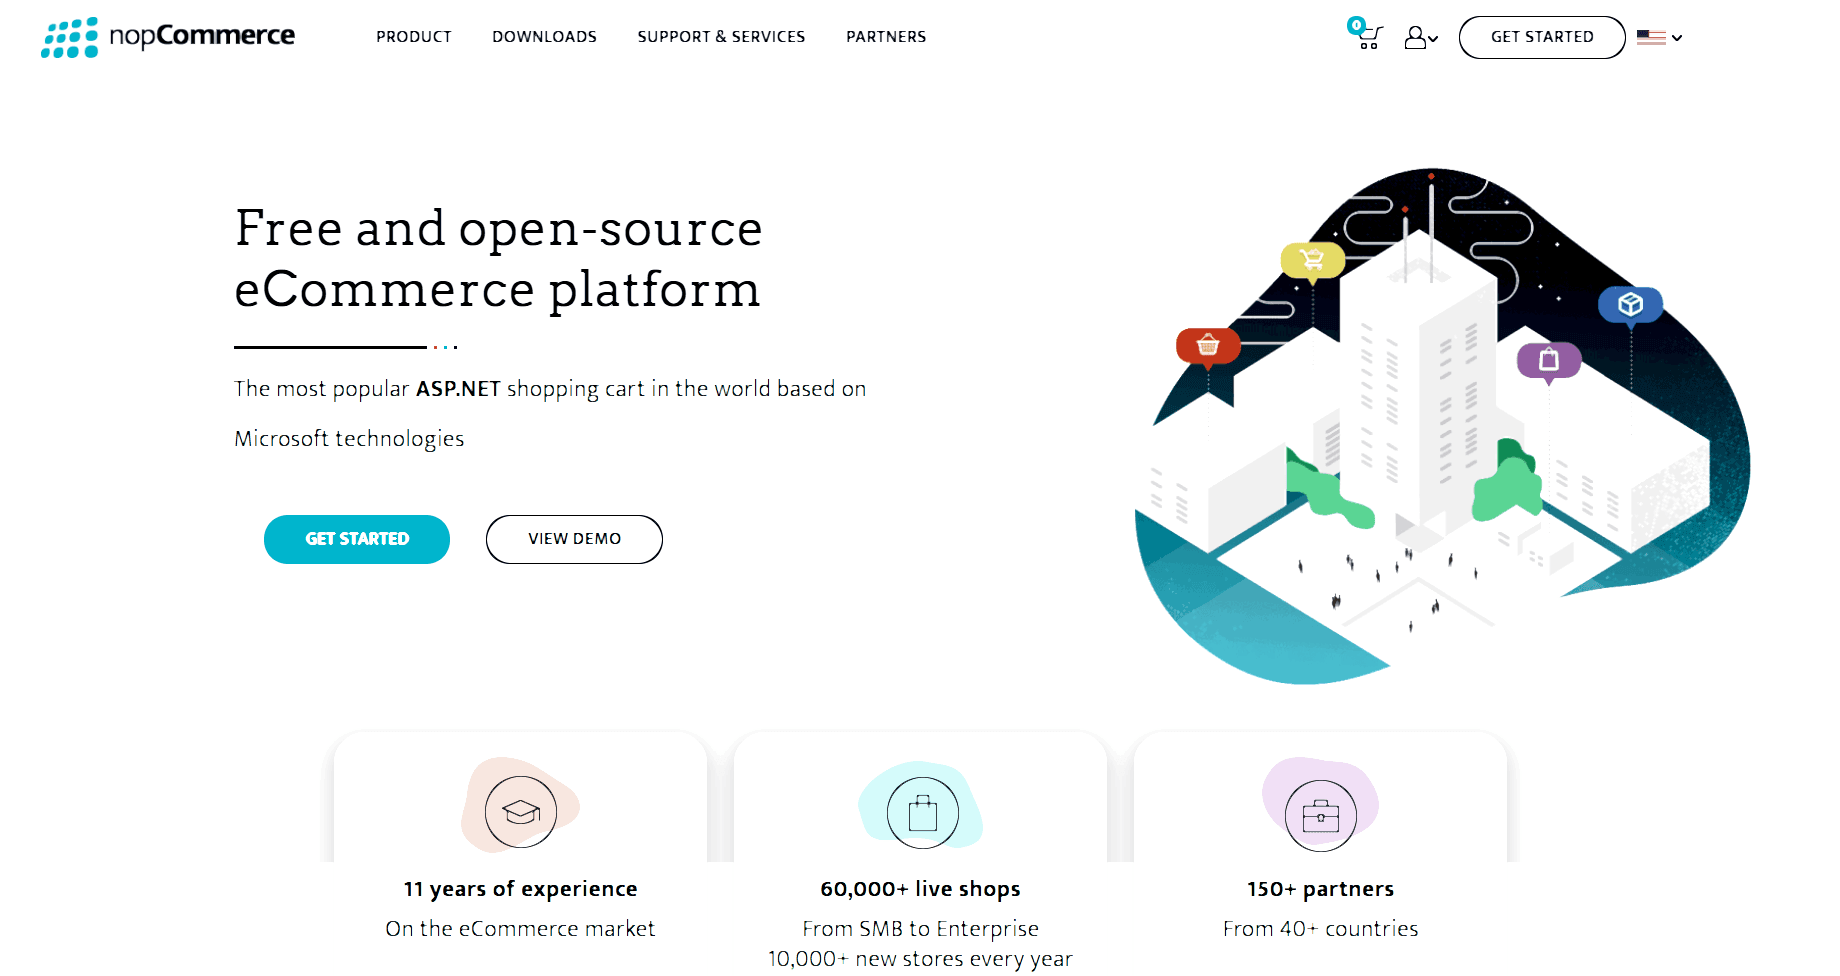Click the red basket bubble in illustration
The width and height of the screenshot is (1840, 976).
coord(1208,346)
